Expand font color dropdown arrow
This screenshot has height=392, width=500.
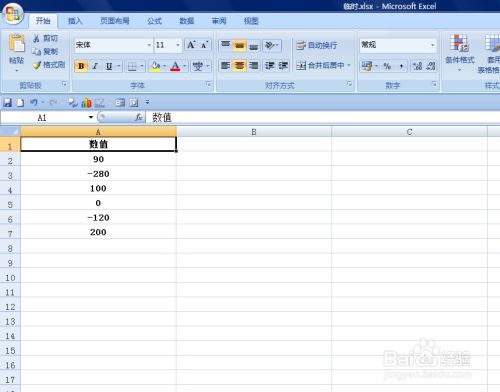pyautogui.click(x=185, y=66)
